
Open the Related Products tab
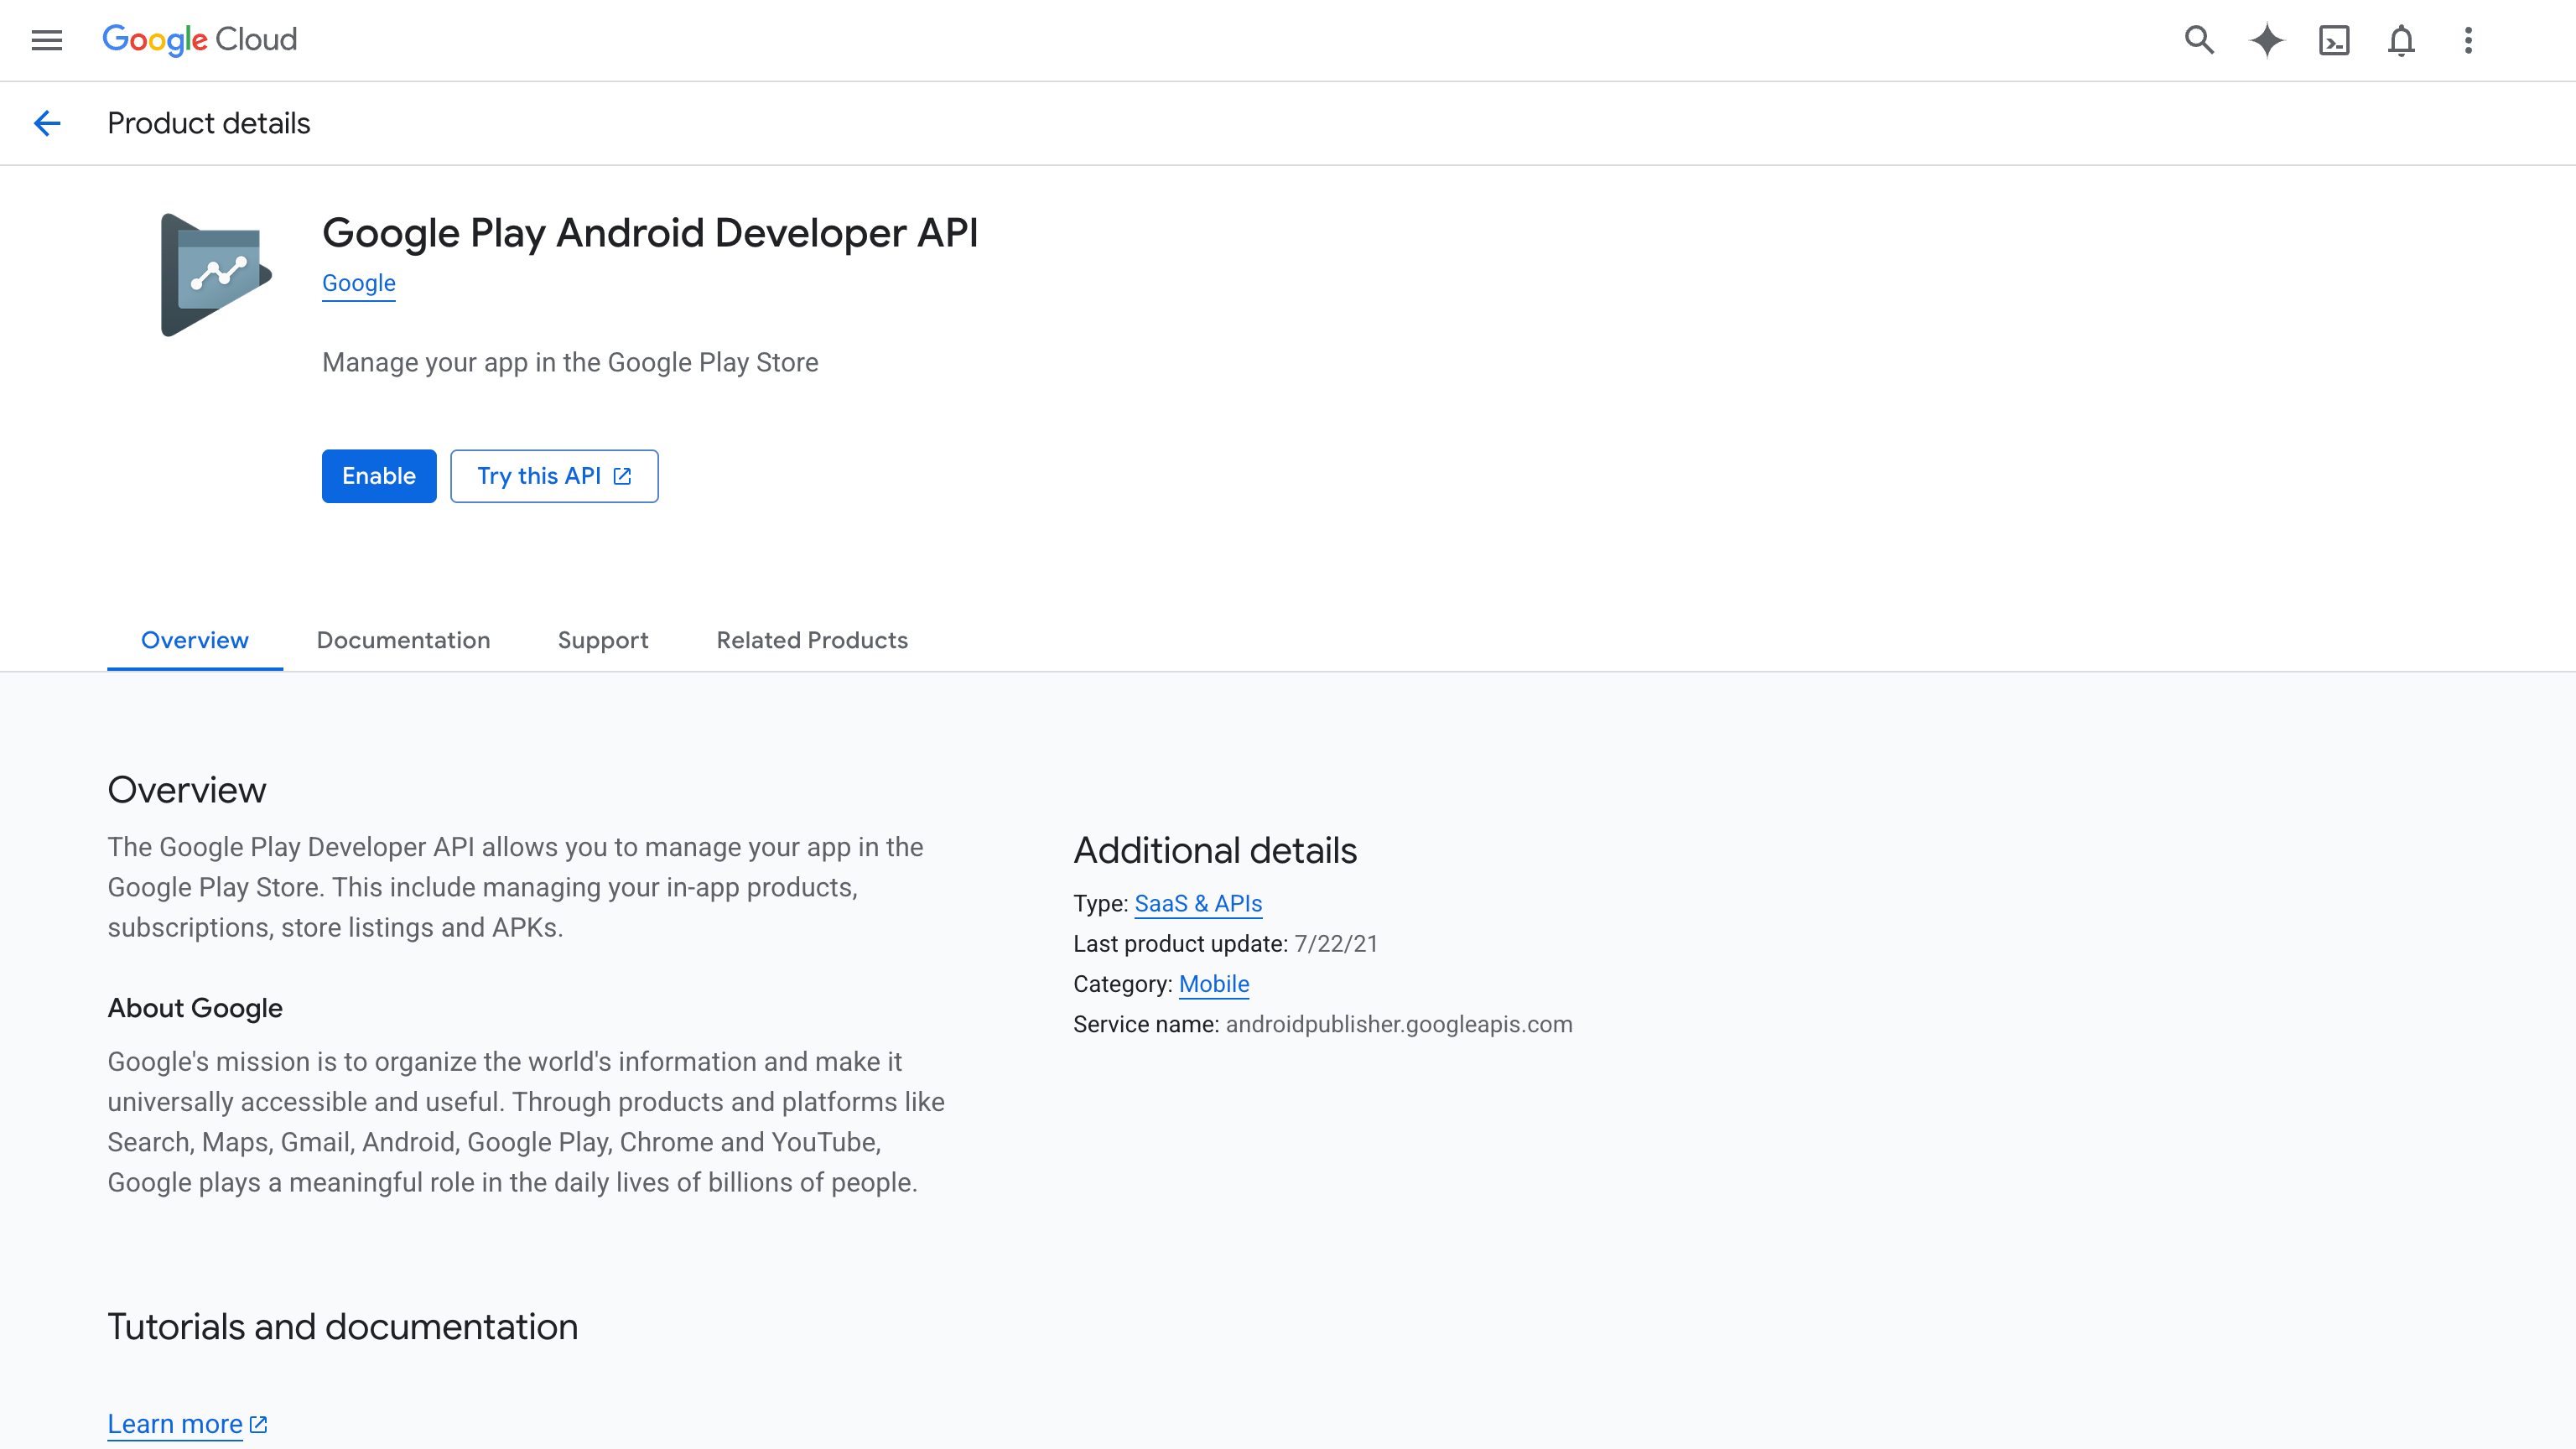(x=812, y=640)
